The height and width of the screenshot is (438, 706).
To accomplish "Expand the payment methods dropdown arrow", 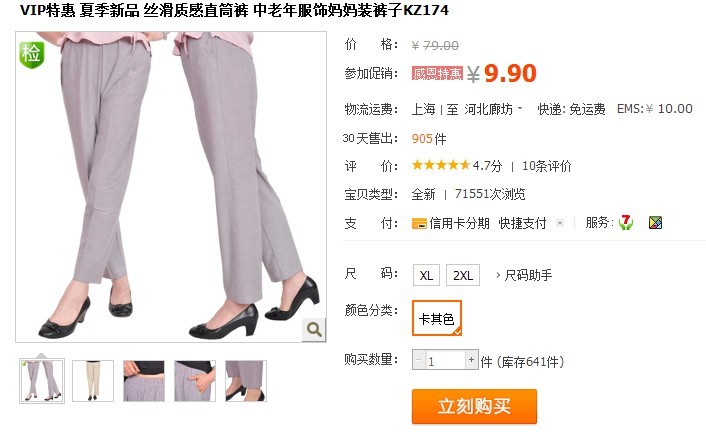I will click(x=560, y=223).
